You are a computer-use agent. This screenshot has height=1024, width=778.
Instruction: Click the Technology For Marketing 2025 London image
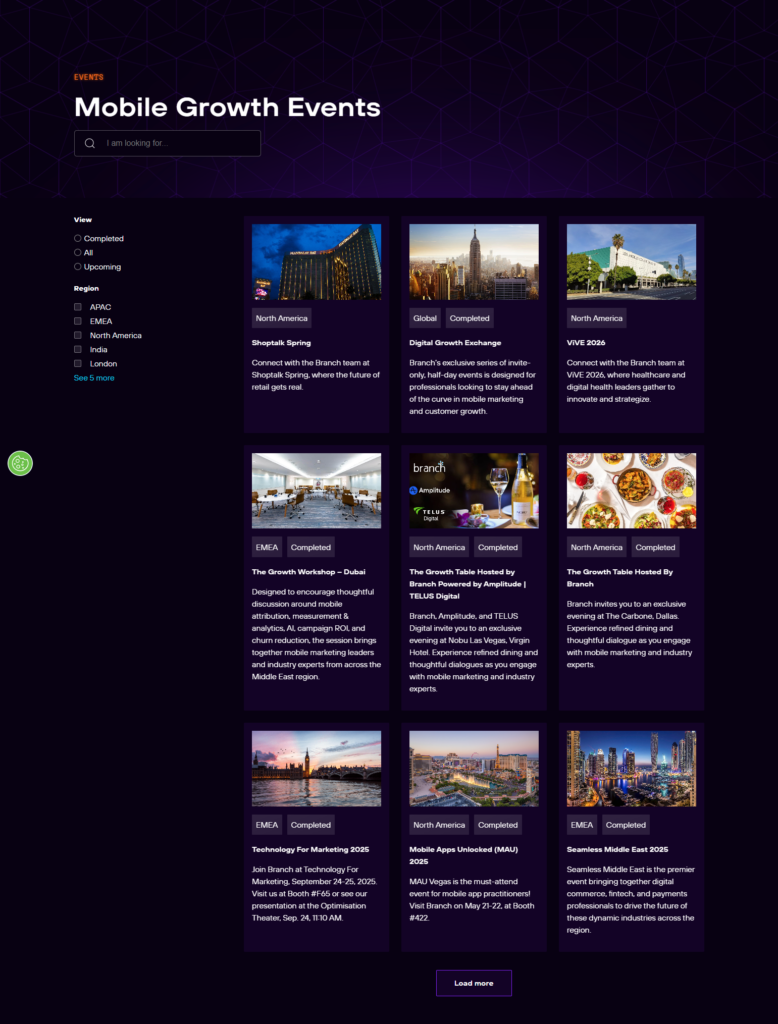[316, 768]
